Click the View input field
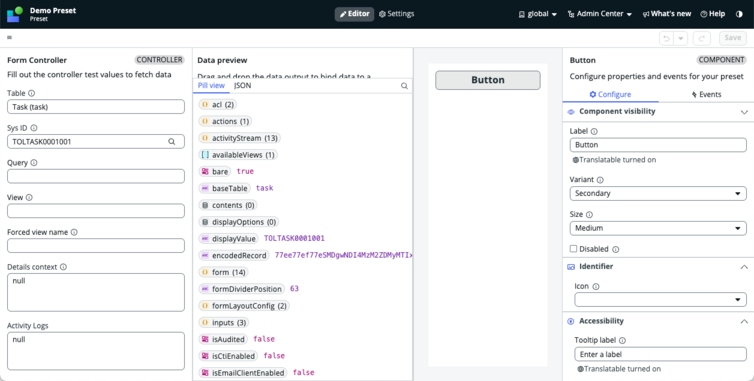Viewport: 754px width, 381px height. (x=96, y=211)
